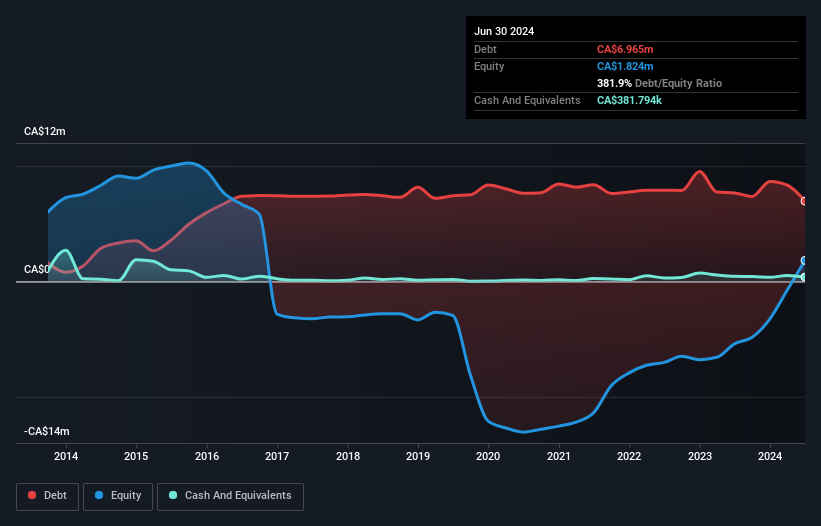Viewport: 821px width, 526px height.
Task: Click the Debt label in tooltip
Action: click(x=485, y=49)
